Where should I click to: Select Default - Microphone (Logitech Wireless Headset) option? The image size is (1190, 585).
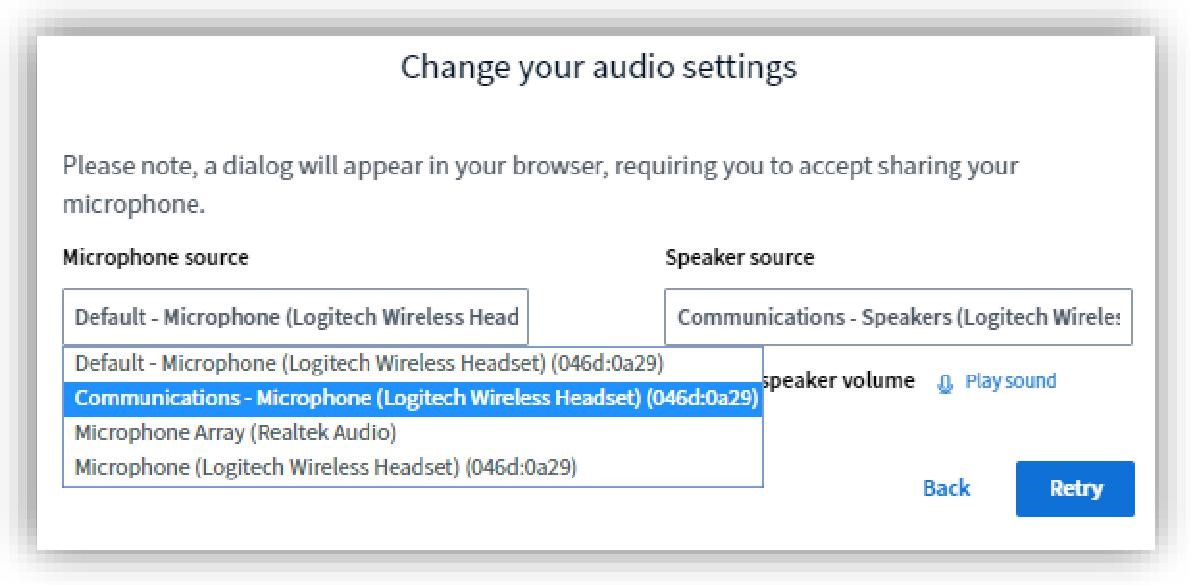(369, 361)
